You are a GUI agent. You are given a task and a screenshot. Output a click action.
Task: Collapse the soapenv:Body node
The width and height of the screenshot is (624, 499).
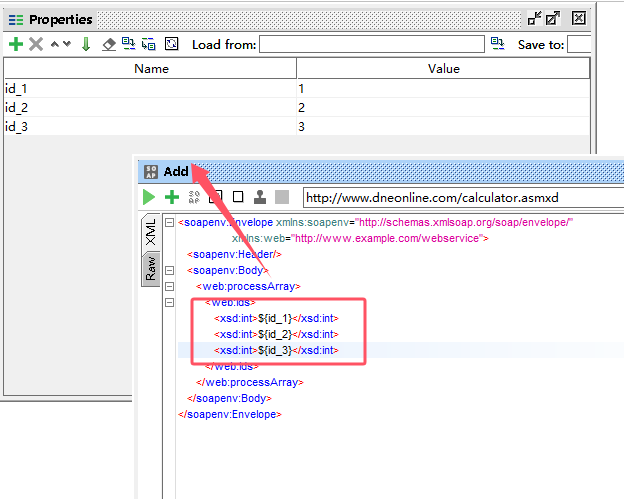pyautogui.click(x=170, y=271)
